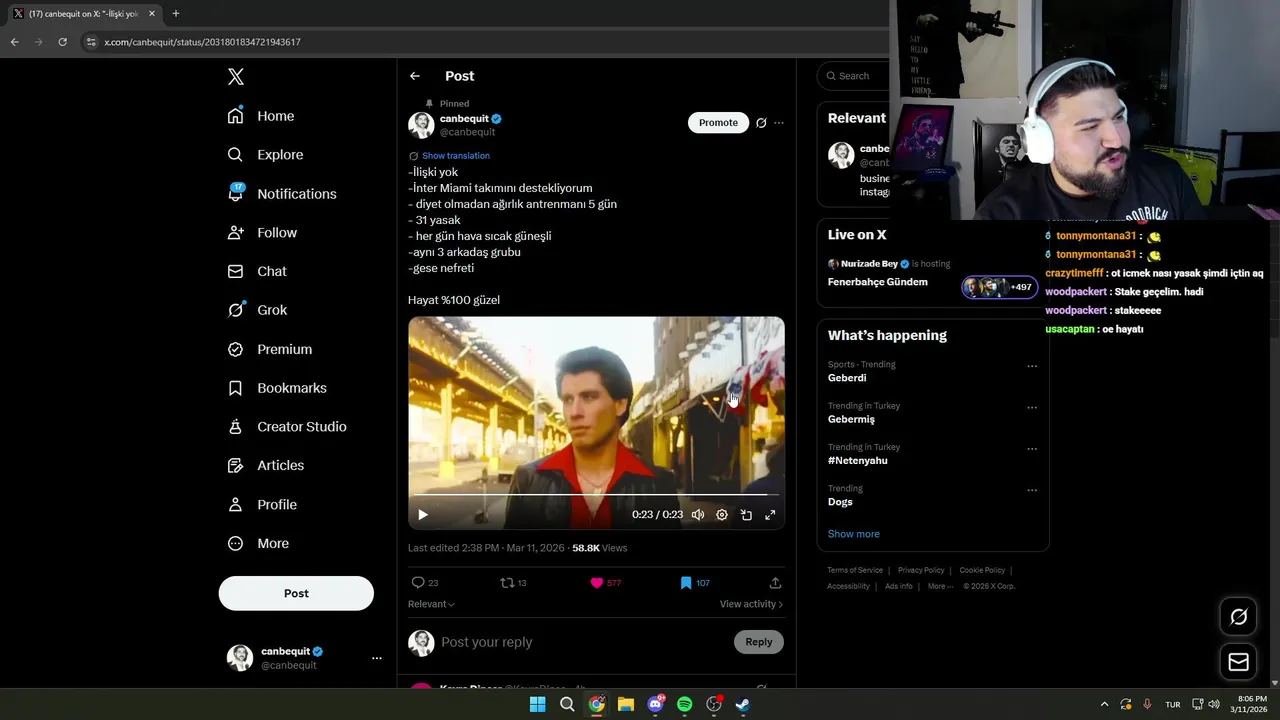Viewport: 1280px width, 720px height.
Task: Open options for Gebermiş trend
Action: pos(1032,408)
